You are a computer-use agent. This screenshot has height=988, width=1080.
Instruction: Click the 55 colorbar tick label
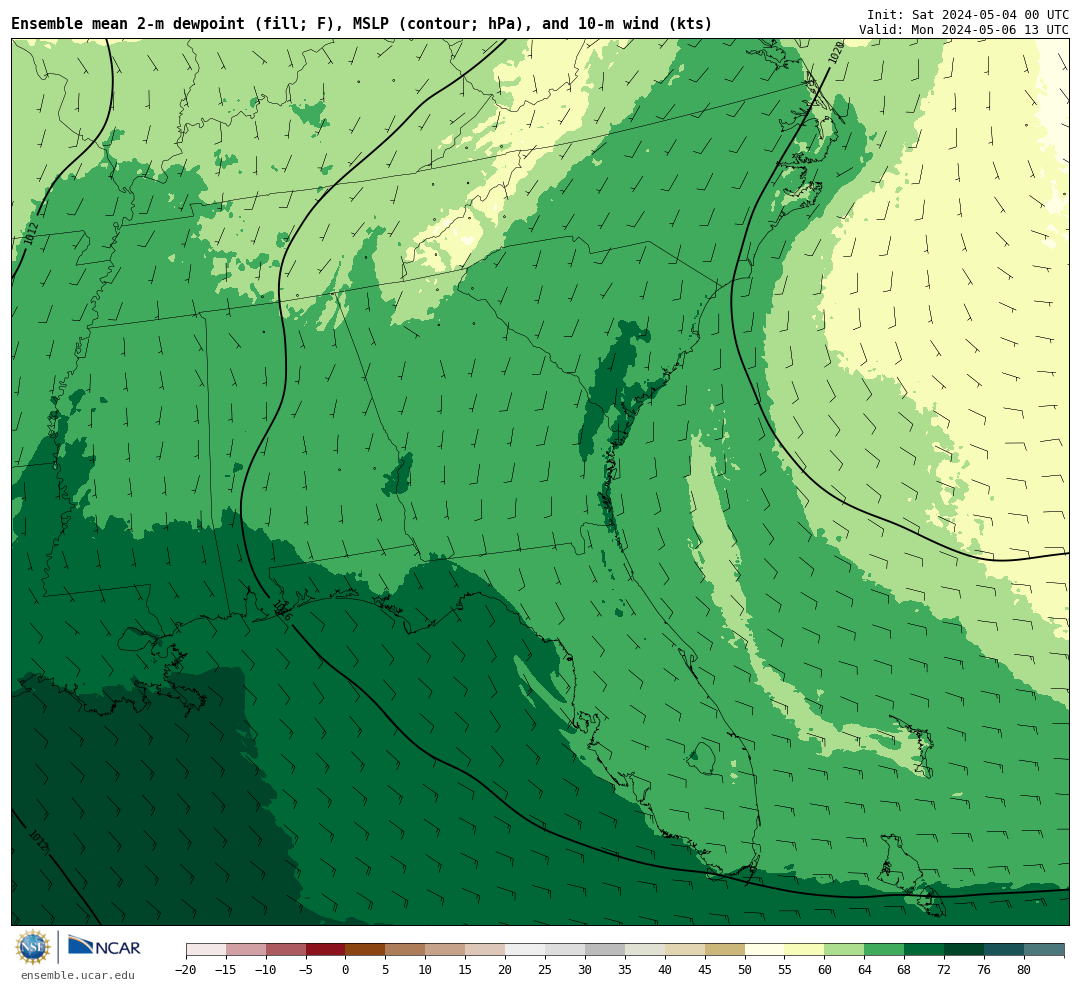(x=785, y=970)
